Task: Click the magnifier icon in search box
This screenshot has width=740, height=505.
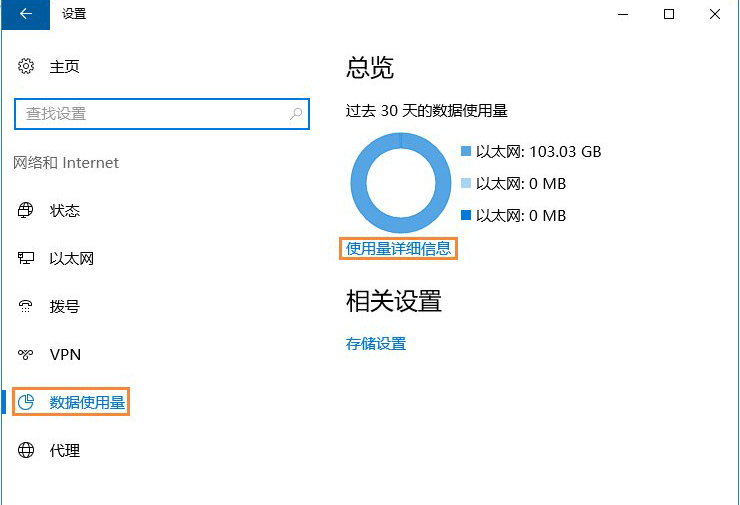Action: pyautogui.click(x=296, y=114)
